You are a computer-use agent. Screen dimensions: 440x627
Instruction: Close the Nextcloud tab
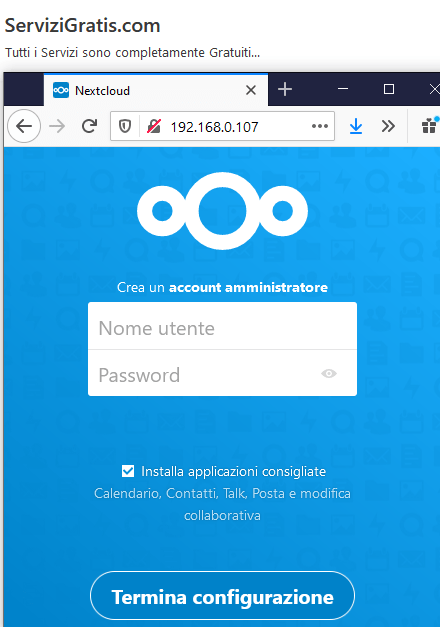(251, 90)
